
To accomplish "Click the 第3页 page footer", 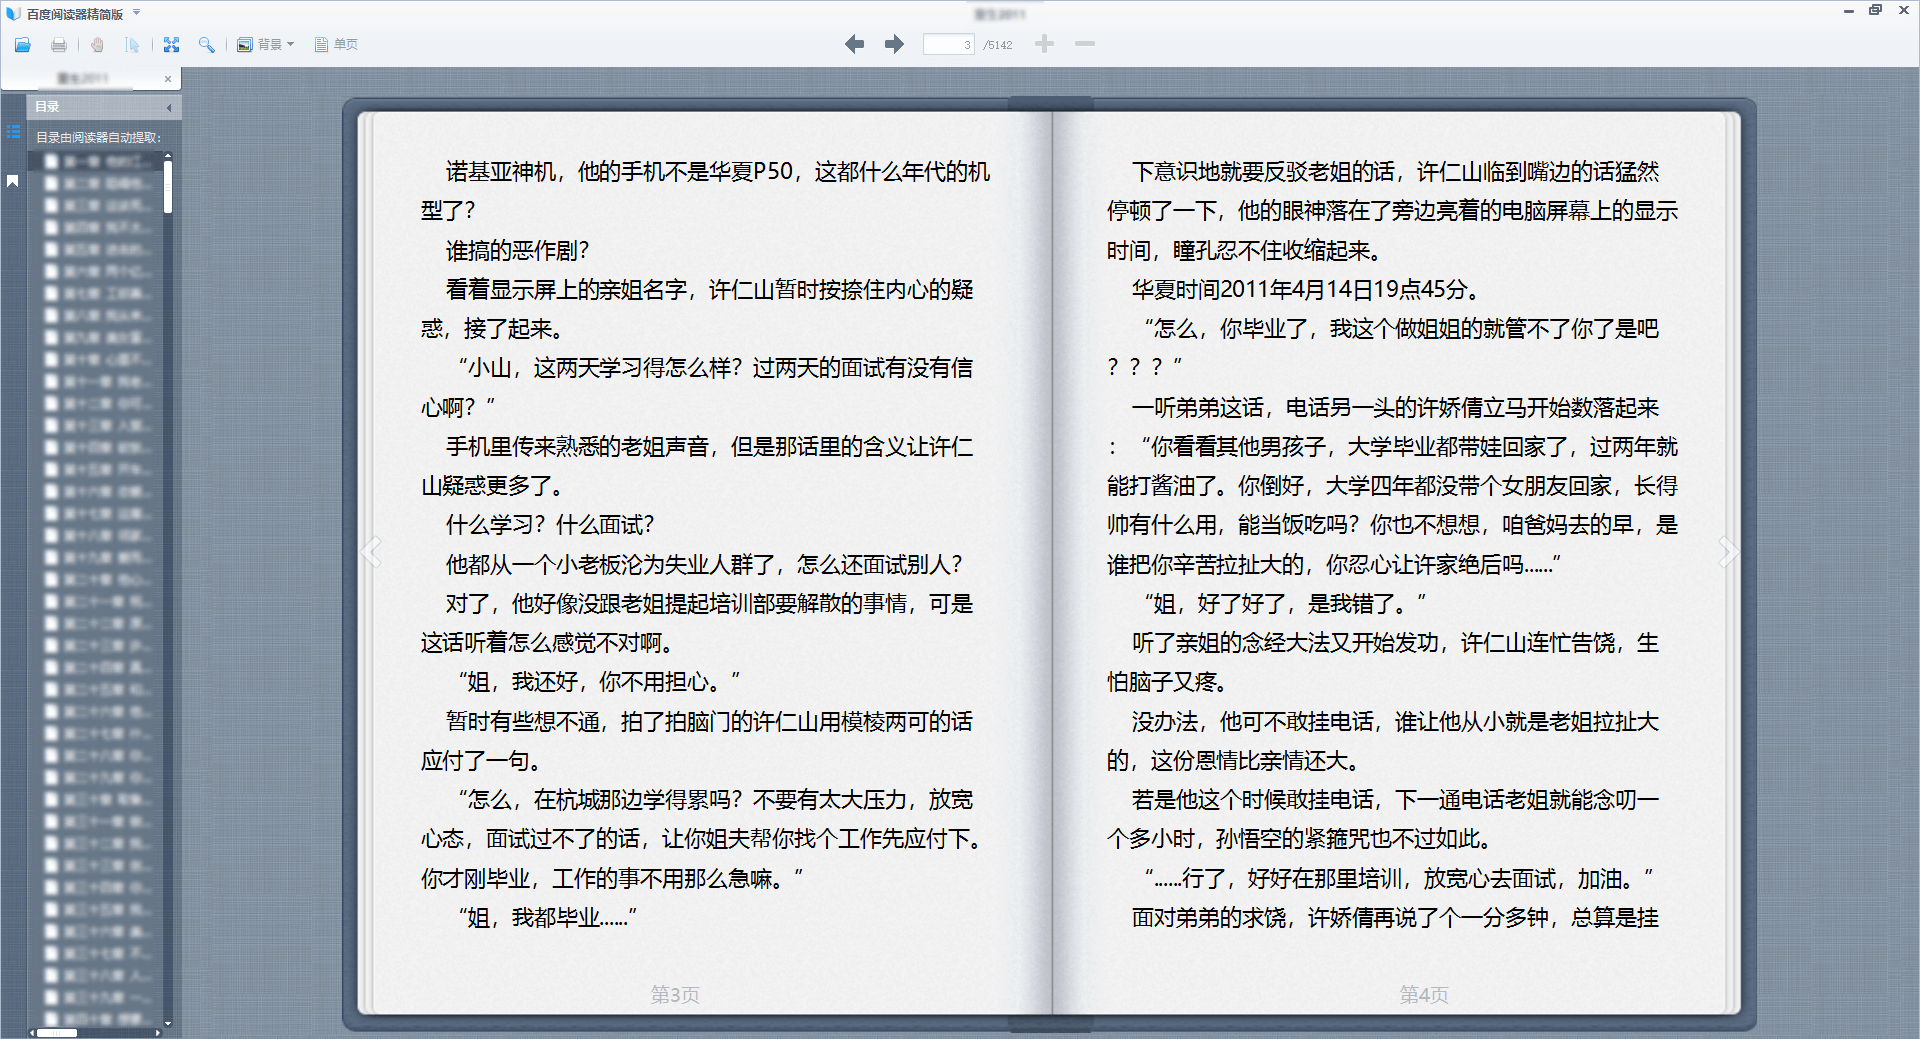I will [675, 994].
